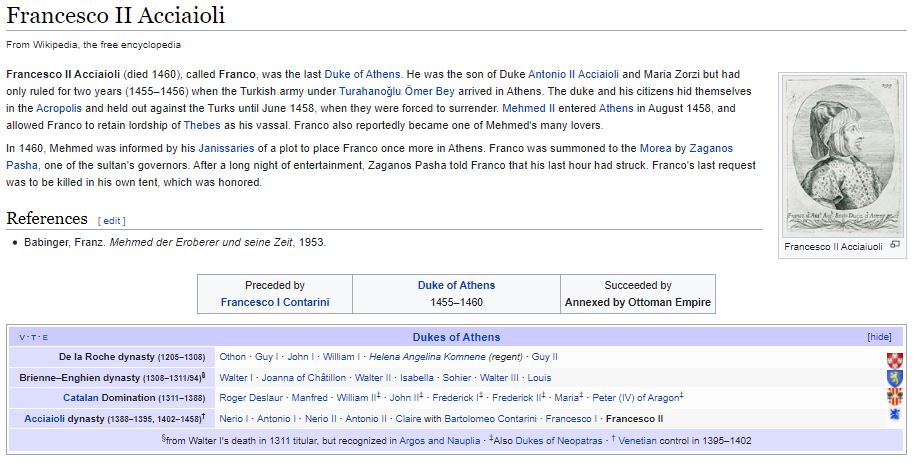Open predecessor Francesco I Contarini link

point(275,302)
